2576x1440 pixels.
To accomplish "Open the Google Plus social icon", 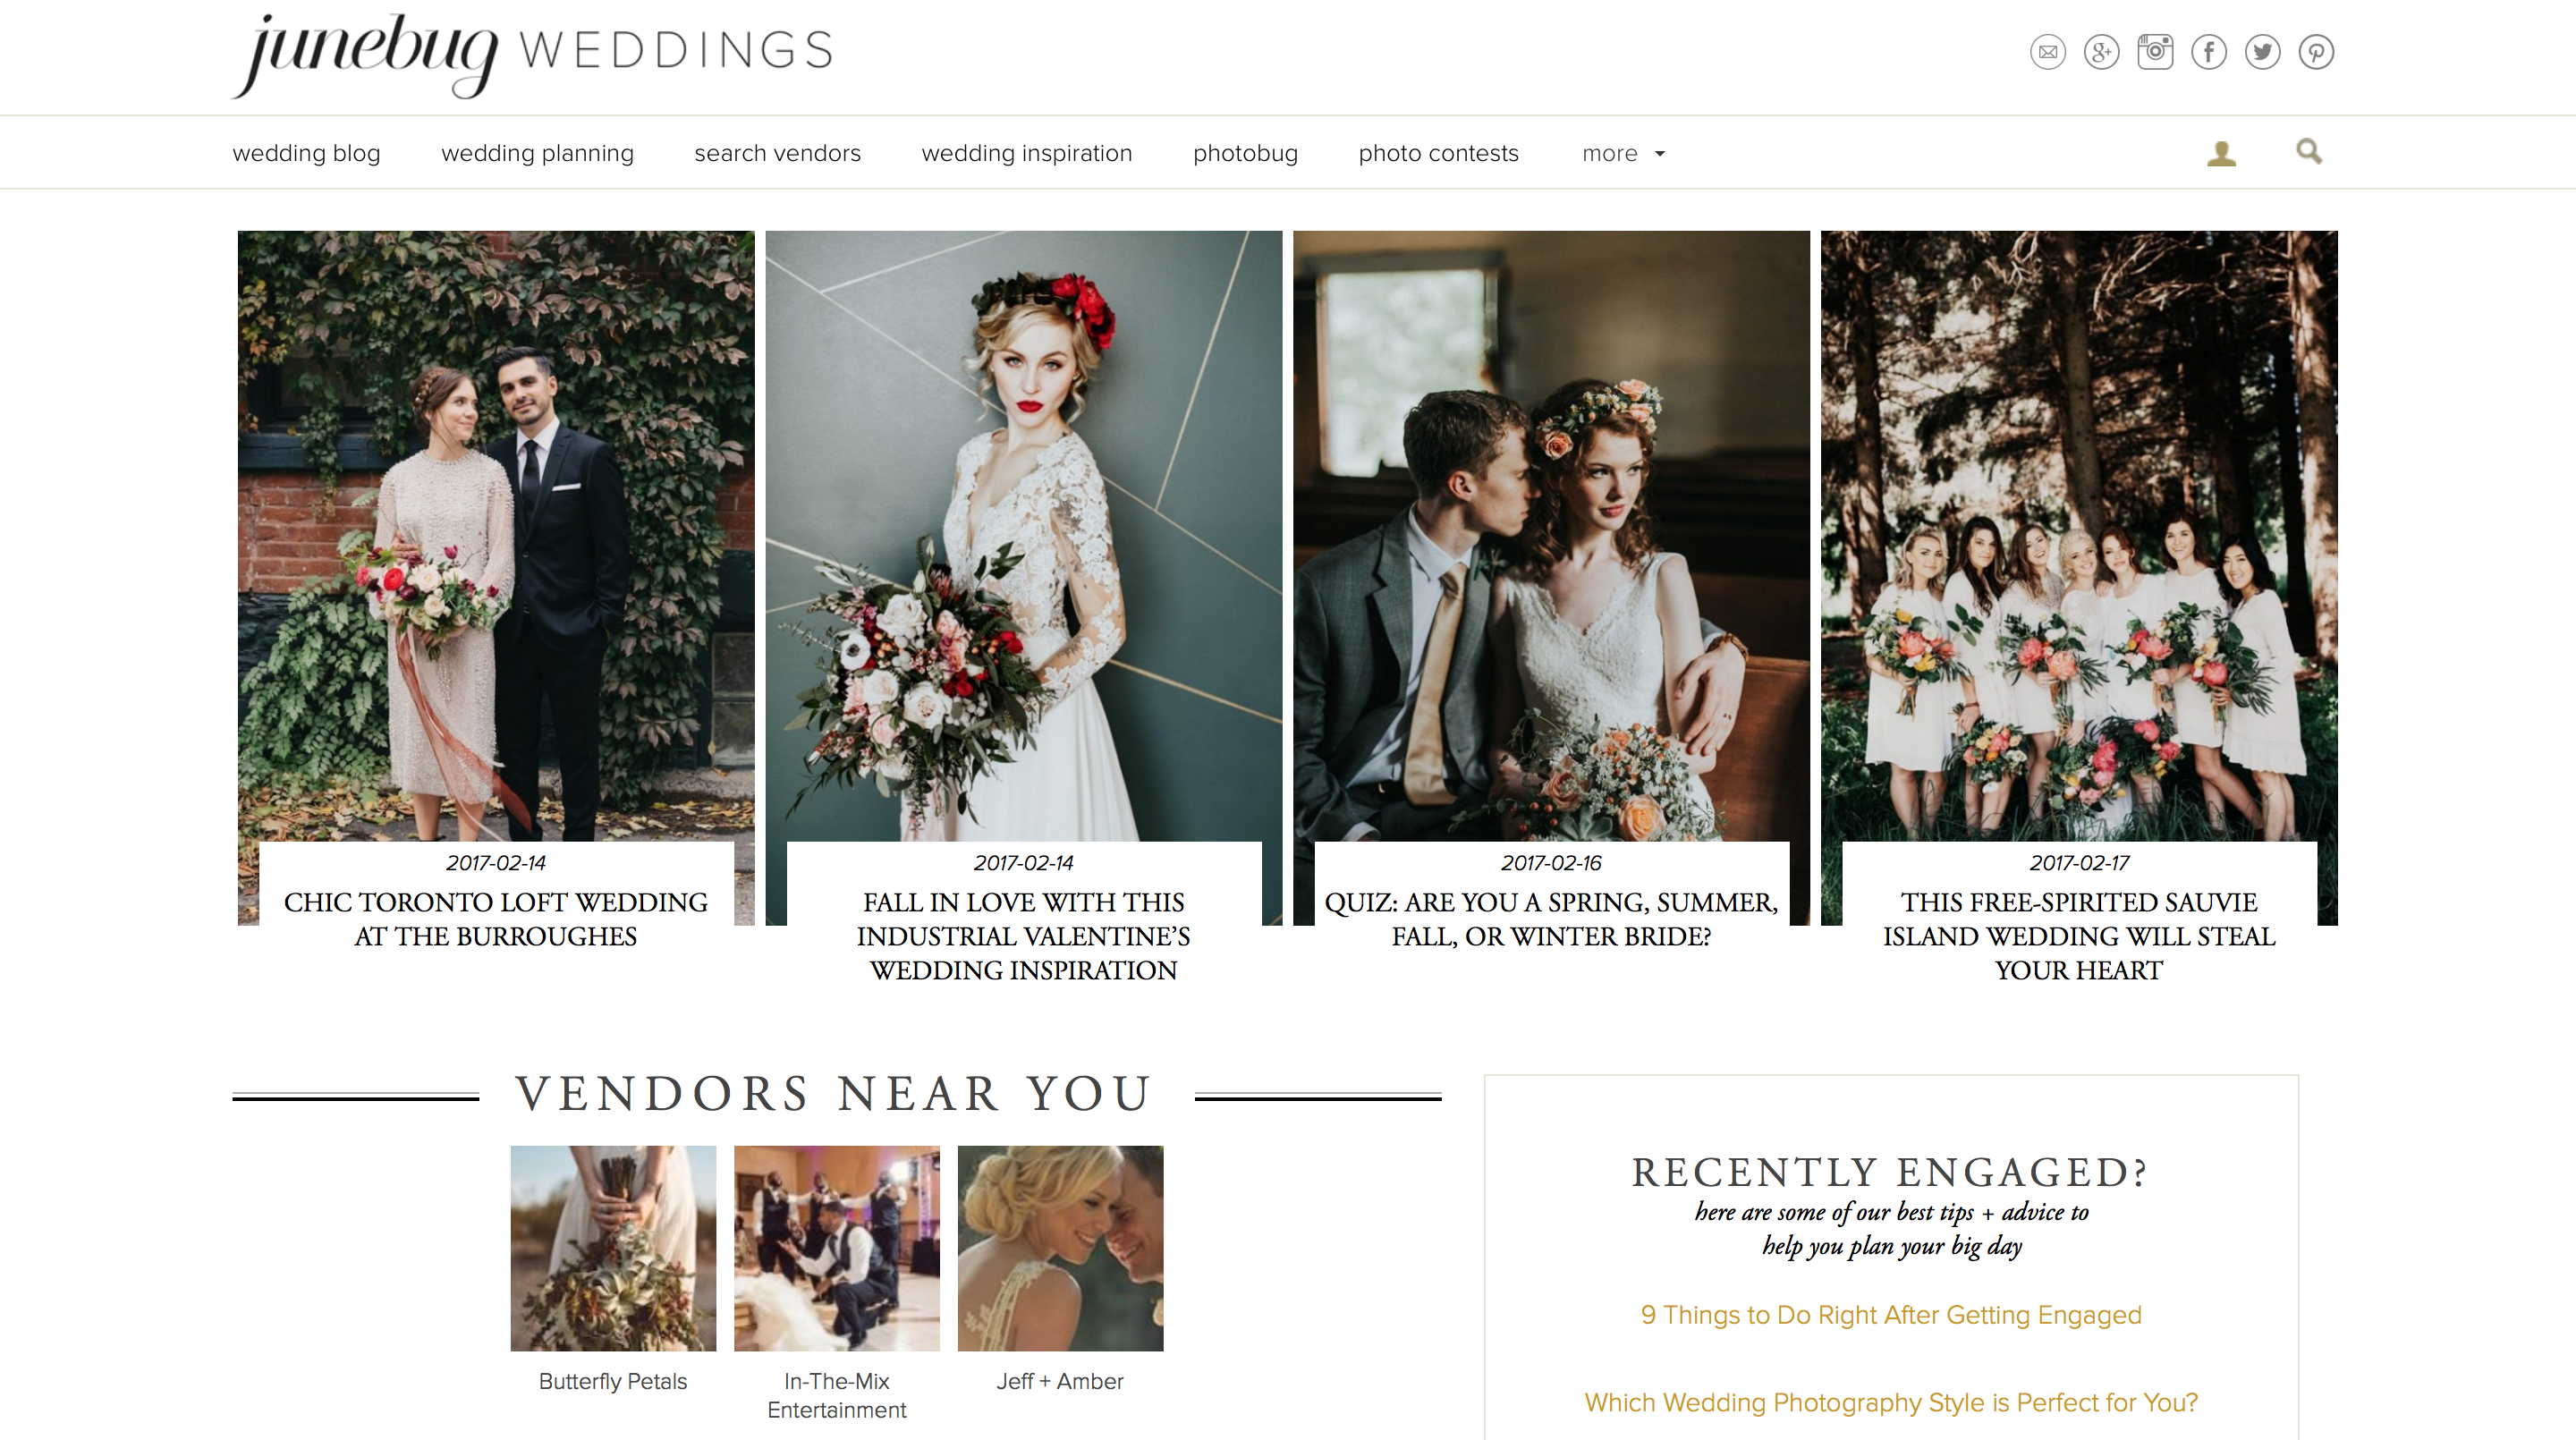I will 2101,52.
